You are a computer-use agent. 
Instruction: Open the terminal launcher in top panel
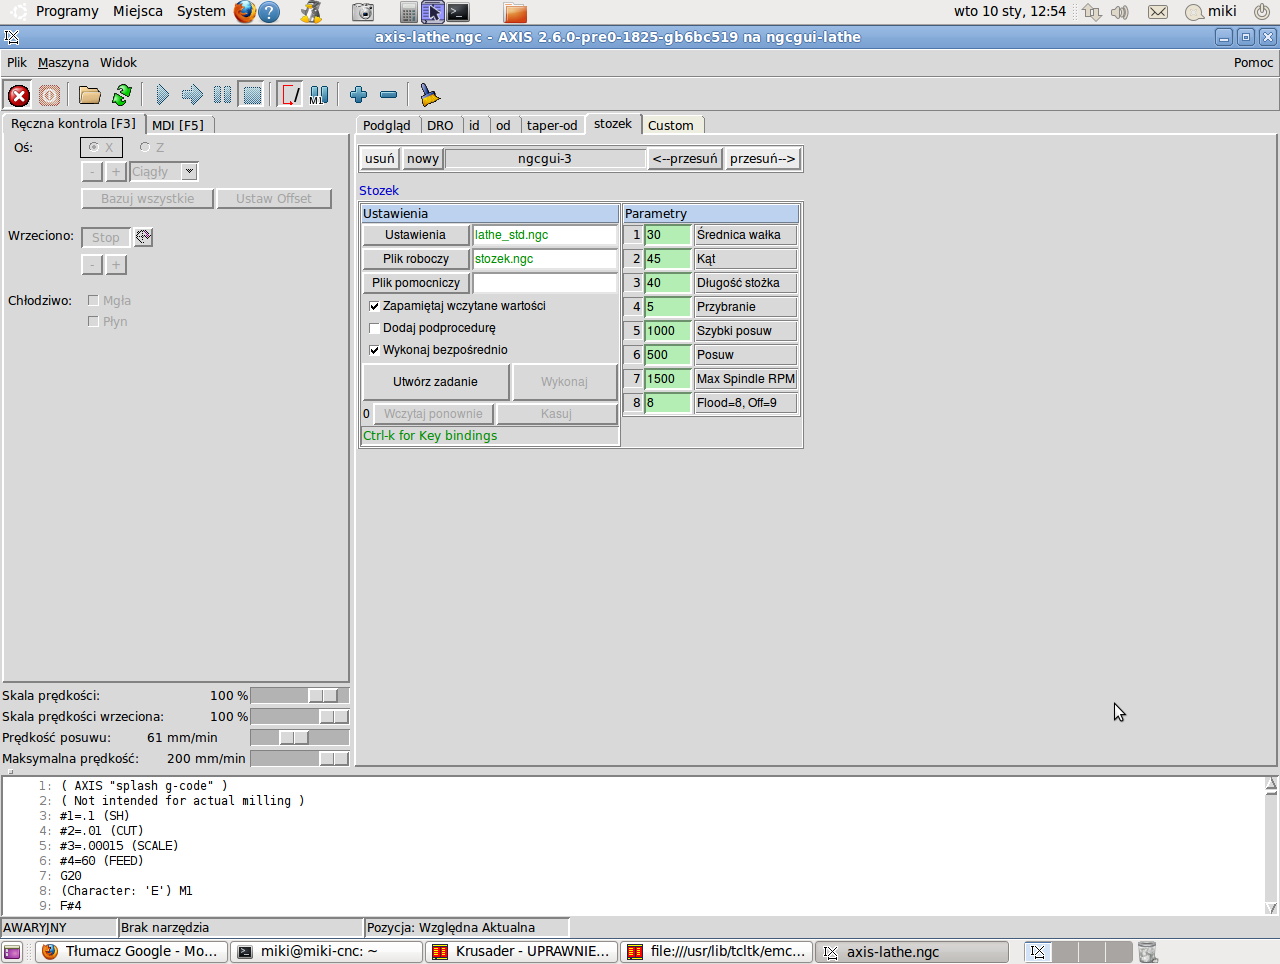point(458,12)
